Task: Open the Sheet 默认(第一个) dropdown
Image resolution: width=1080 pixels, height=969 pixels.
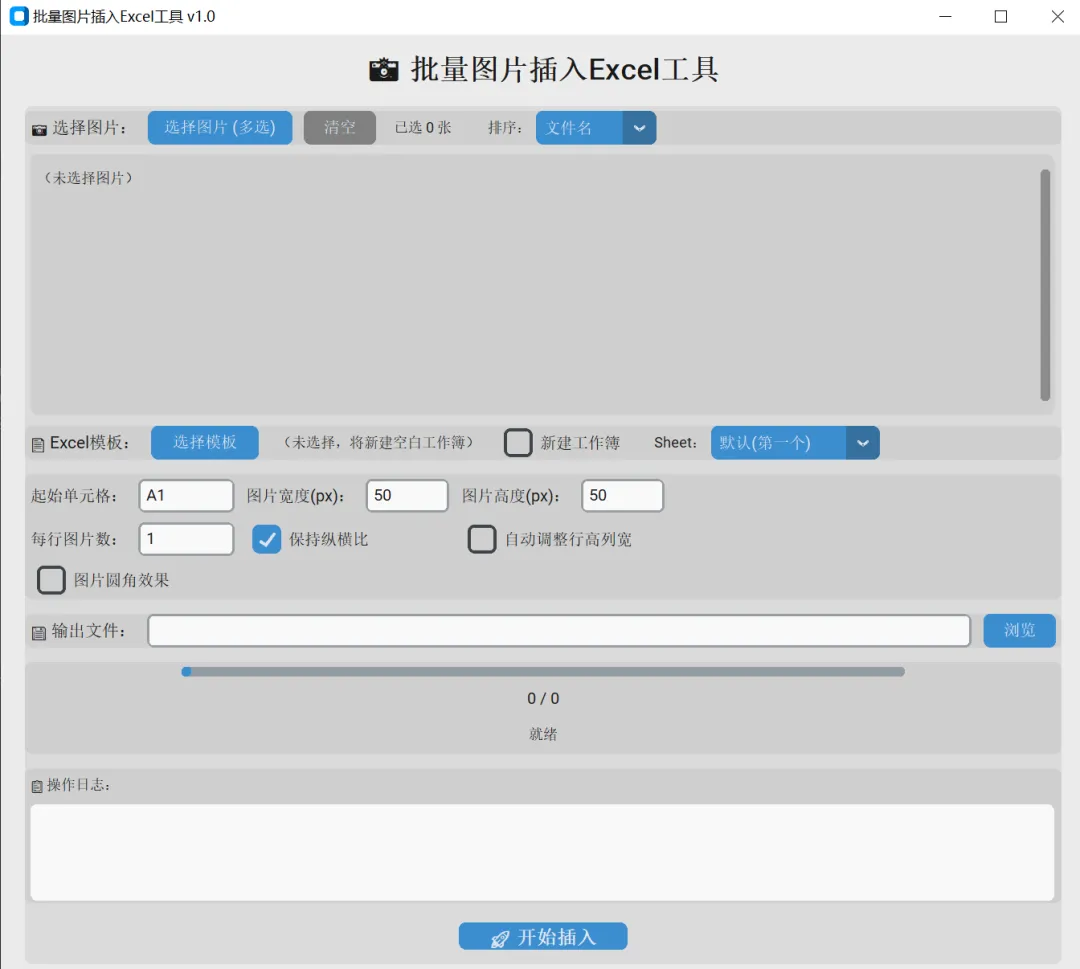Action: 795,443
